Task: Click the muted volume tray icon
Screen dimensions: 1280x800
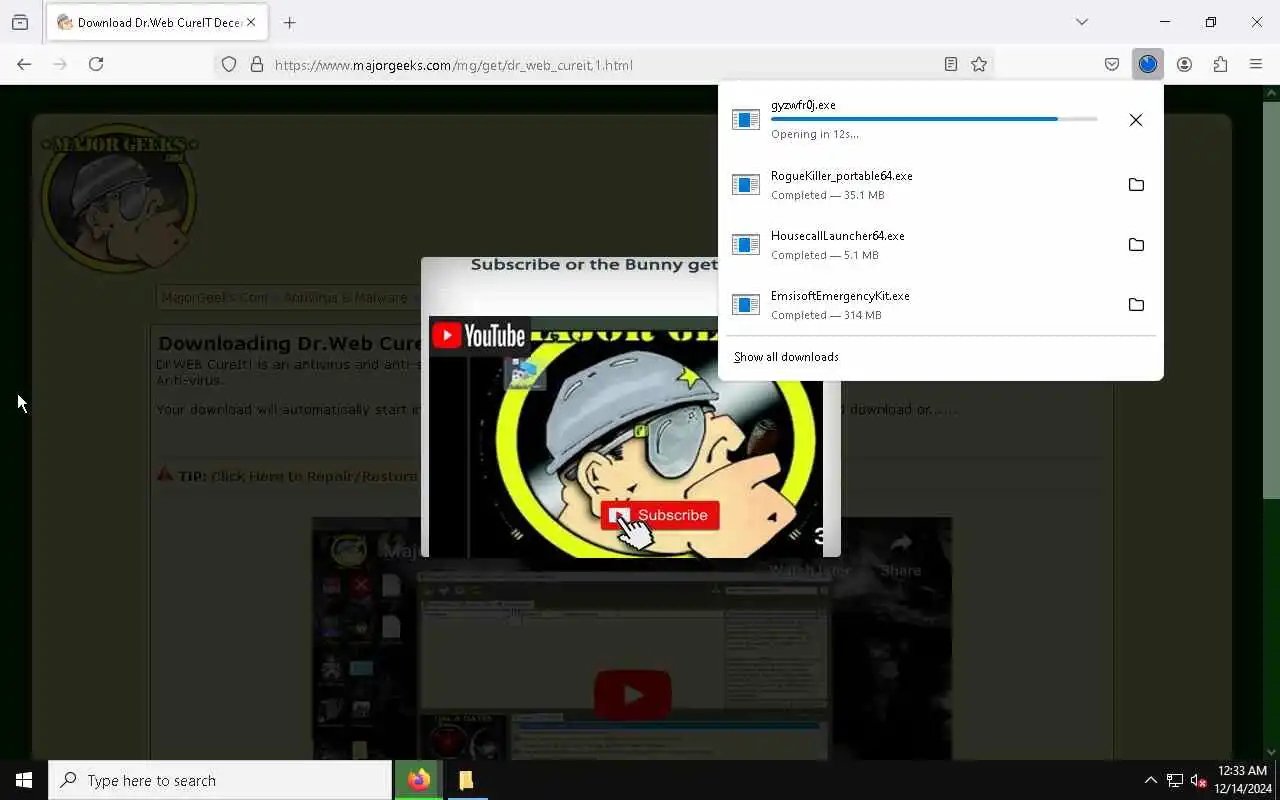Action: [x=1199, y=781]
